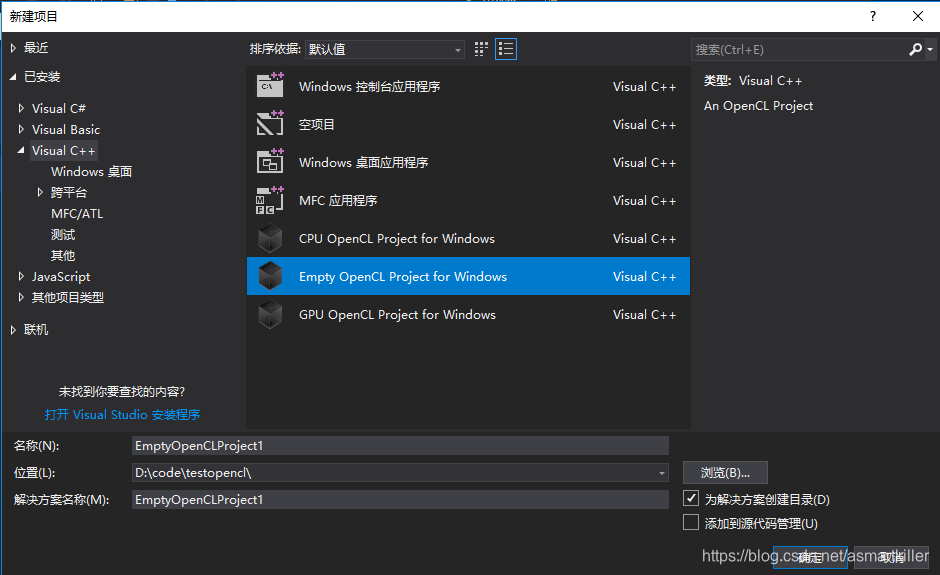Click the GPU OpenCL Project cube icon
This screenshot has width=940, height=575.
(x=270, y=314)
